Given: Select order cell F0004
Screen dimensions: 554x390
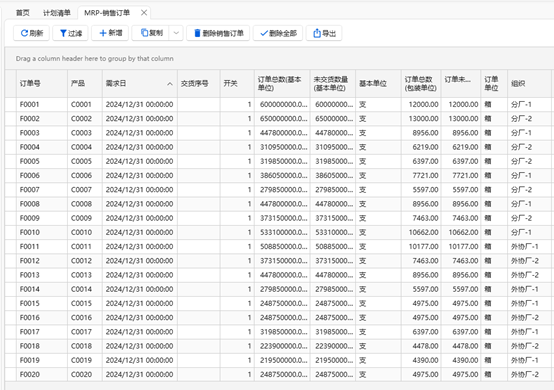Looking at the screenshot, I should coord(42,147).
